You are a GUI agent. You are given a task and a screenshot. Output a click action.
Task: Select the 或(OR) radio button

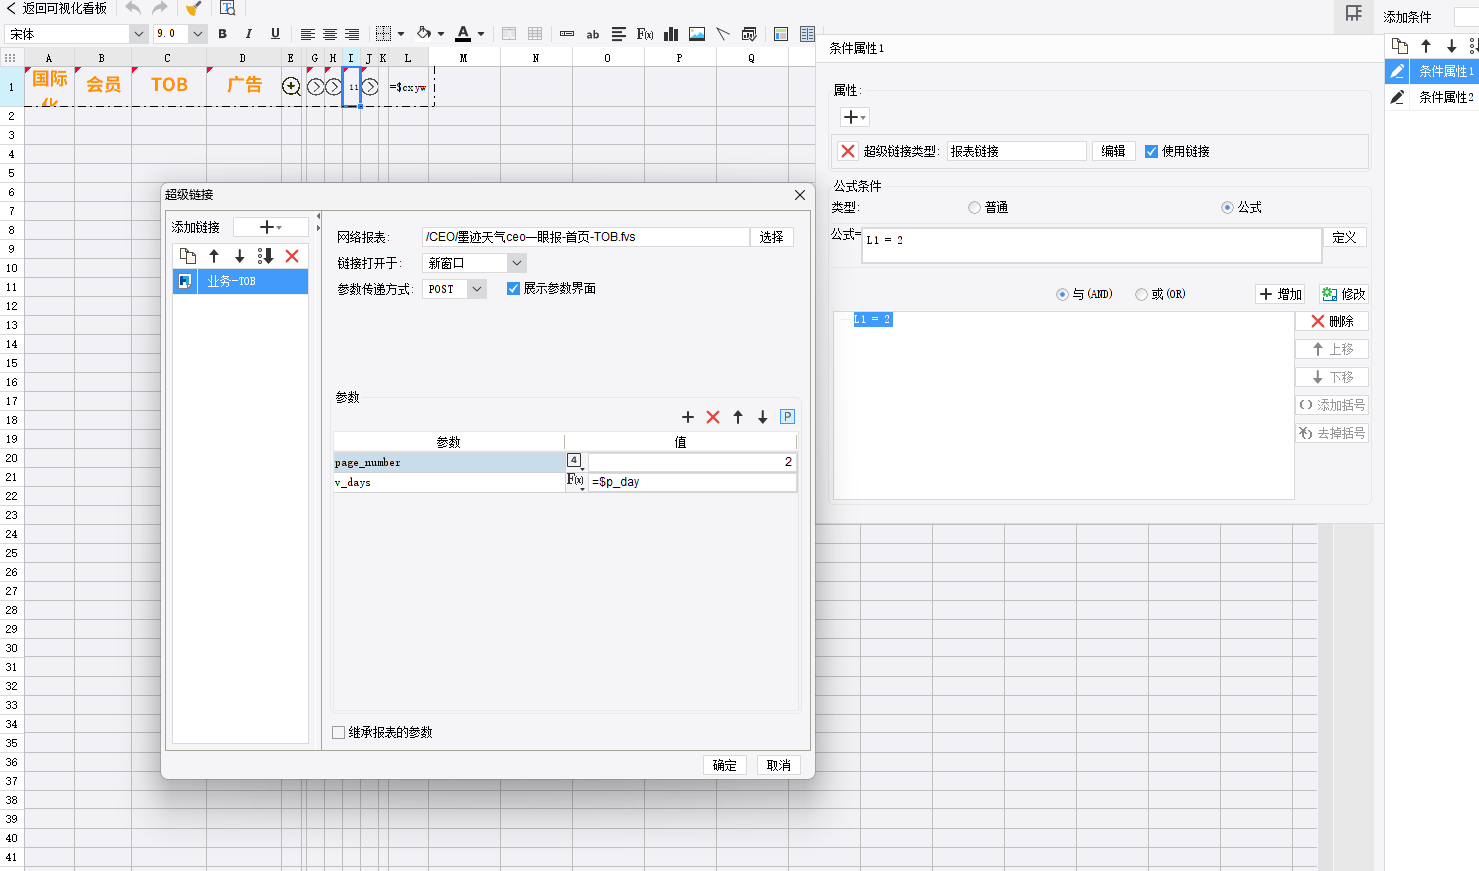(x=1141, y=294)
